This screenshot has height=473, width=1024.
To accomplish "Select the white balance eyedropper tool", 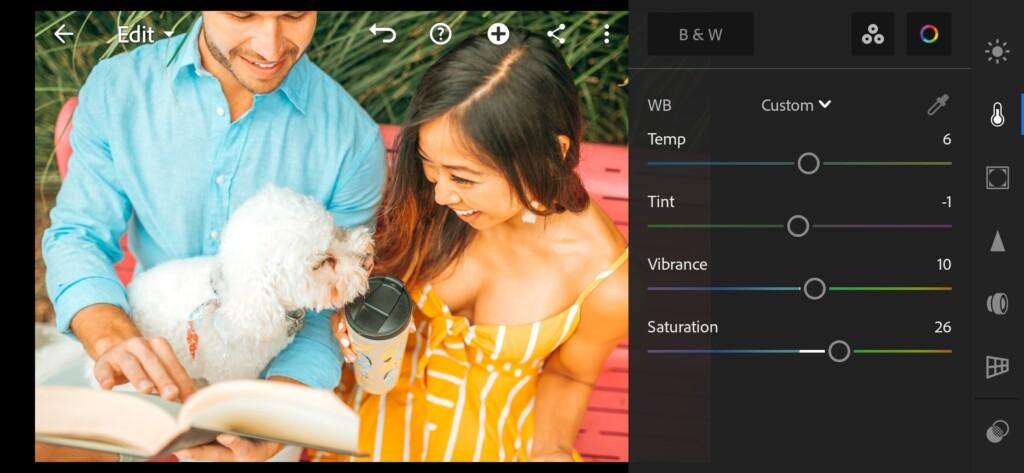I will click(938, 105).
